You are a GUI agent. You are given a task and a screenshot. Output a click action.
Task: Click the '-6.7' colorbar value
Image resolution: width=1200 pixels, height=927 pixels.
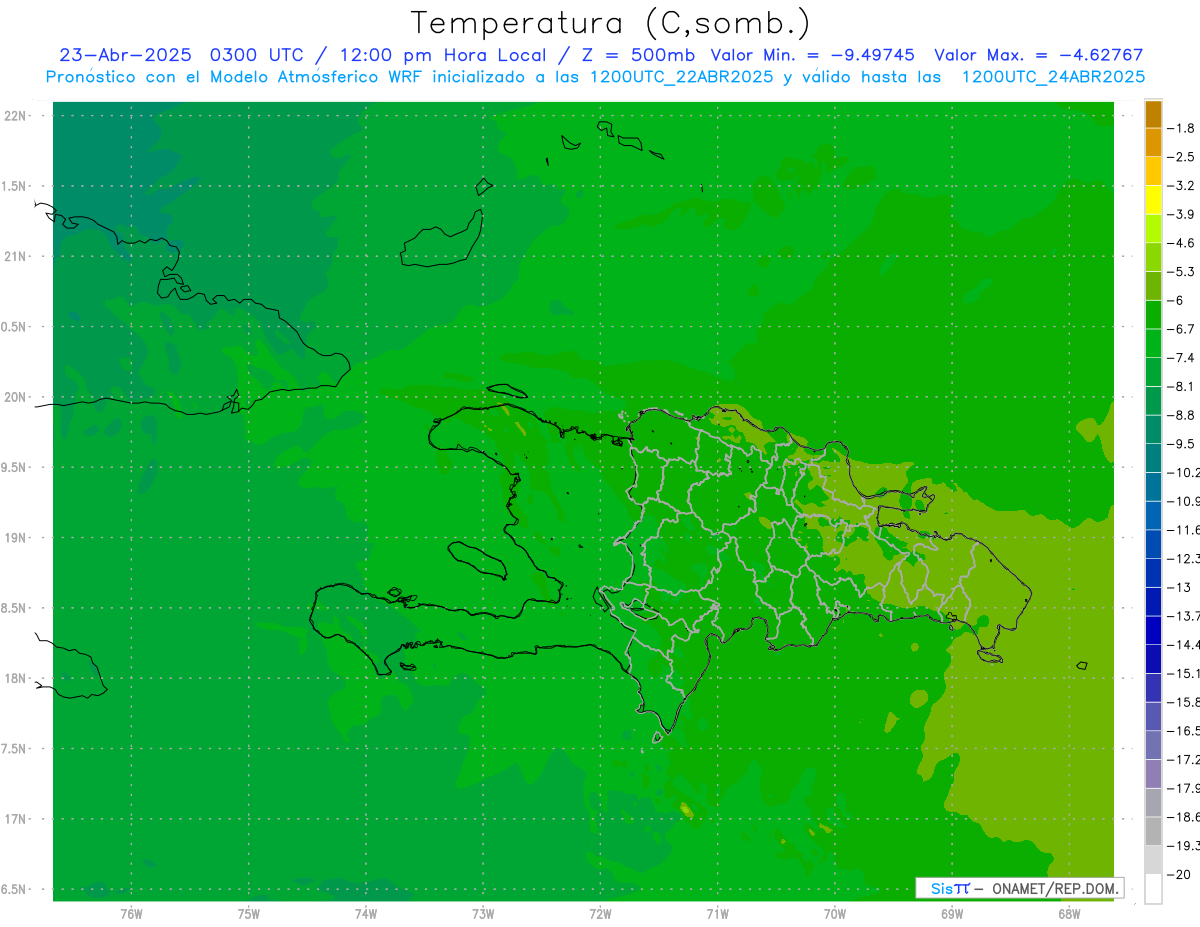point(1183,329)
